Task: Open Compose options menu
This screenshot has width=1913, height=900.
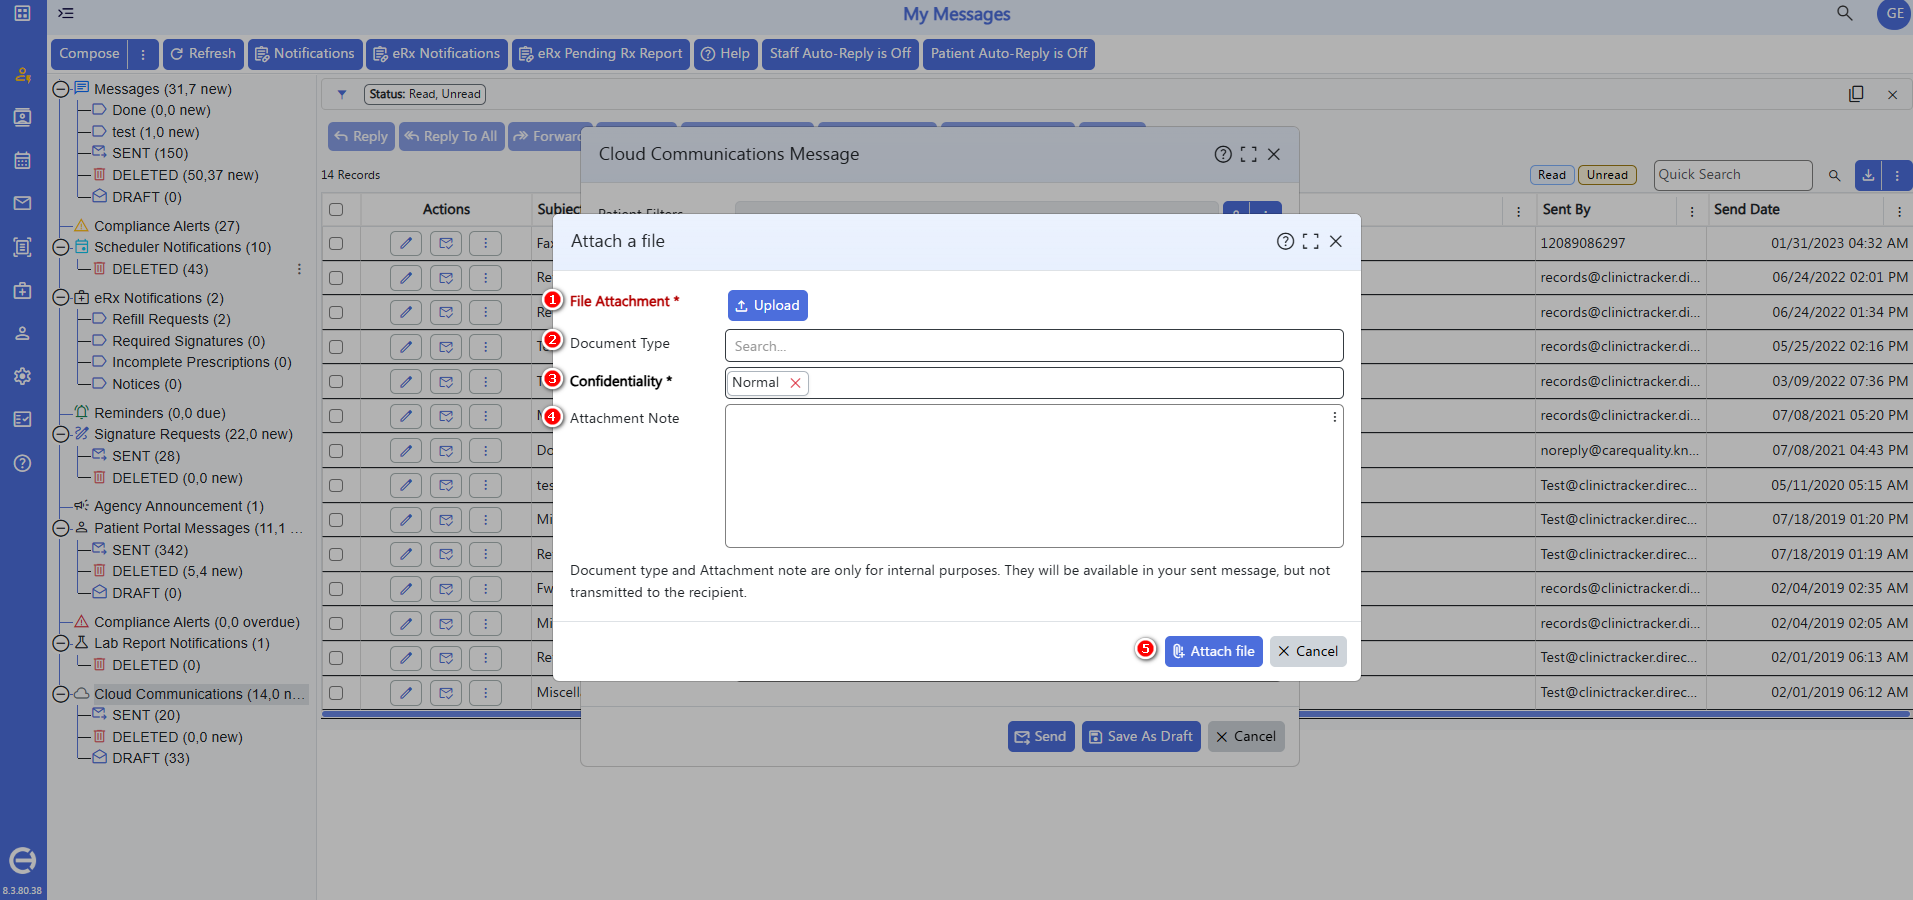Action: 143,54
